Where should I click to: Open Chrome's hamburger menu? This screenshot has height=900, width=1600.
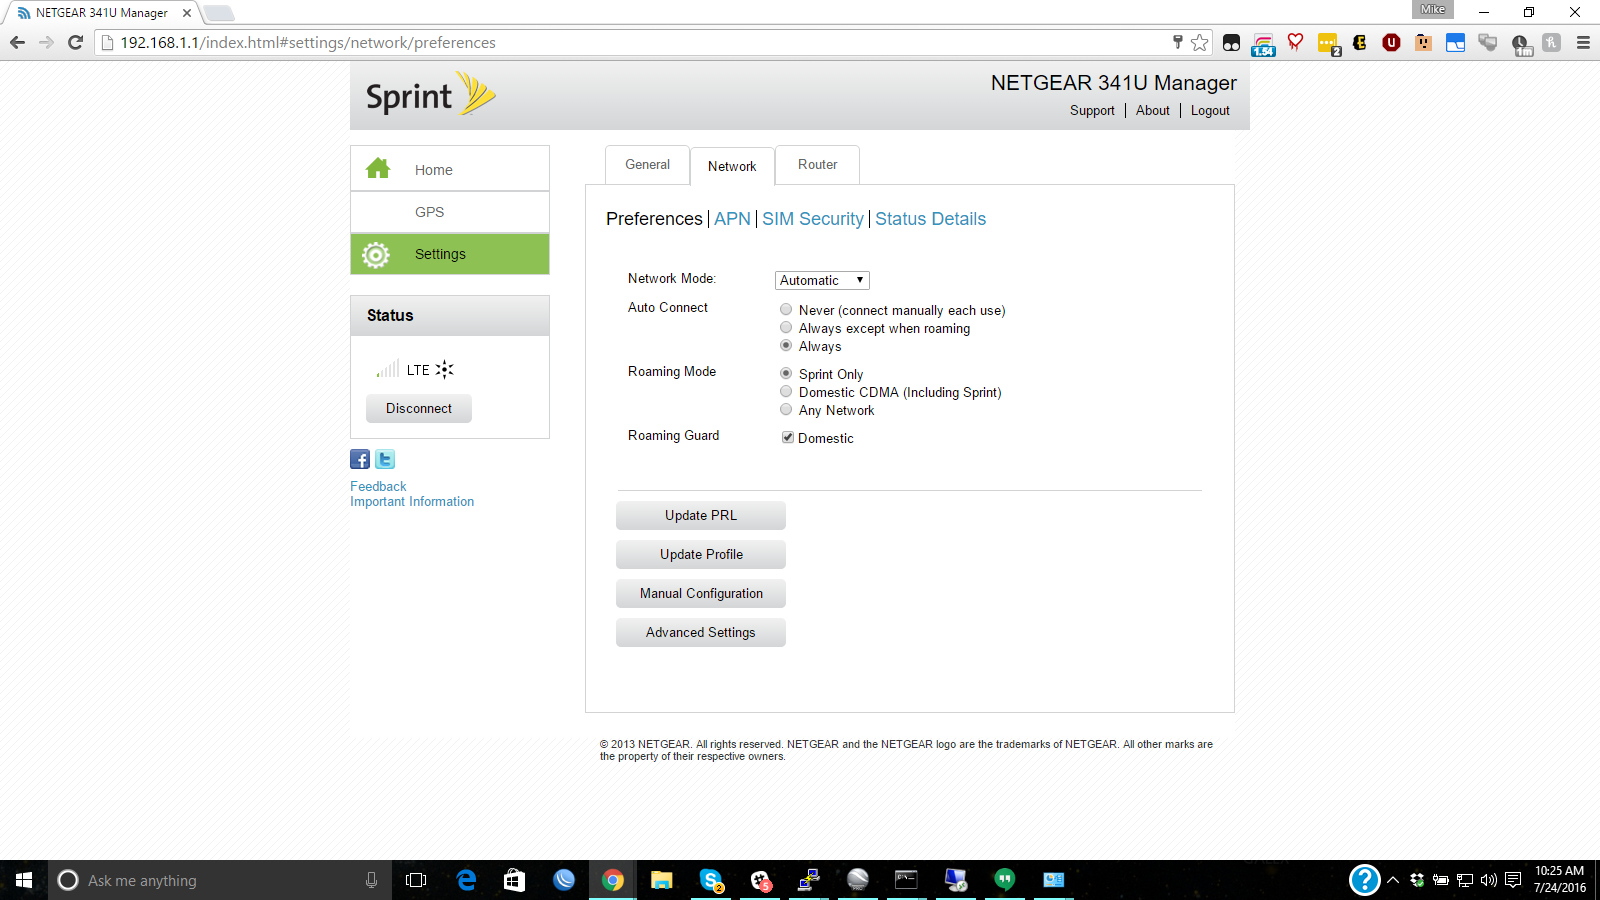point(1582,43)
